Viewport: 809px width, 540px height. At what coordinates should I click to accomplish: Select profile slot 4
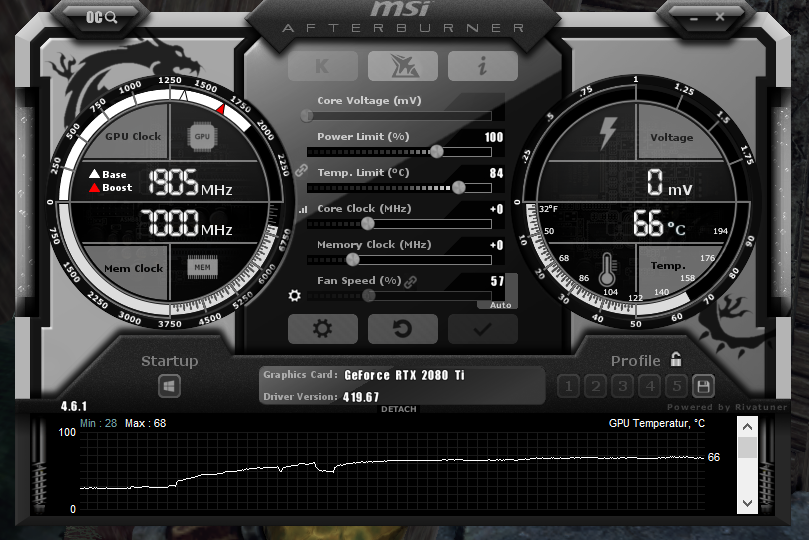(x=650, y=386)
